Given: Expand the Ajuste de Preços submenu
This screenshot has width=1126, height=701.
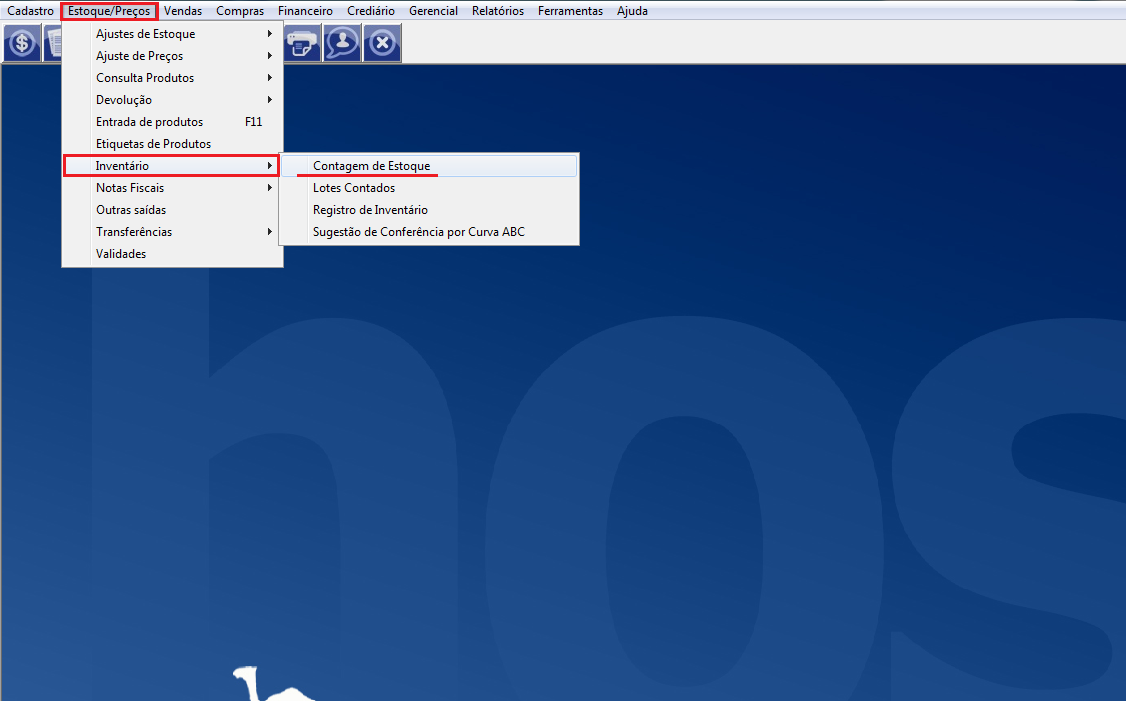Looking at the screenshot, I should pos(140,56).
